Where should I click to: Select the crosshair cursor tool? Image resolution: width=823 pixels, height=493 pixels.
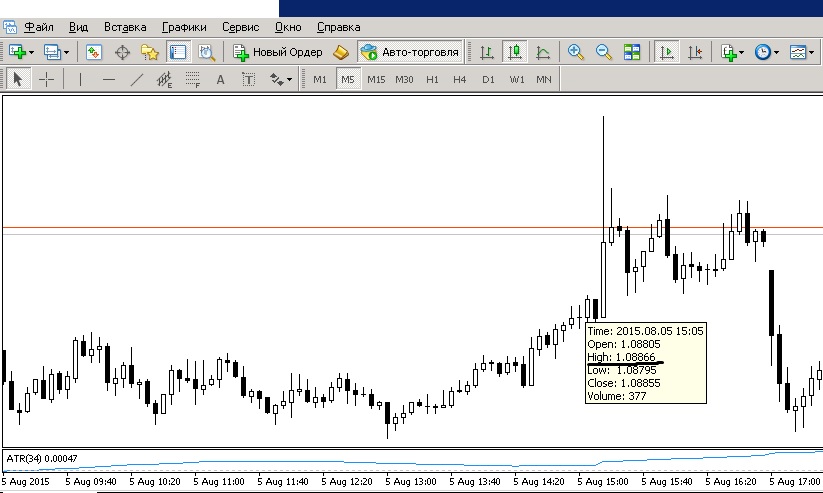pyautogui.click(x=46, y=79)
